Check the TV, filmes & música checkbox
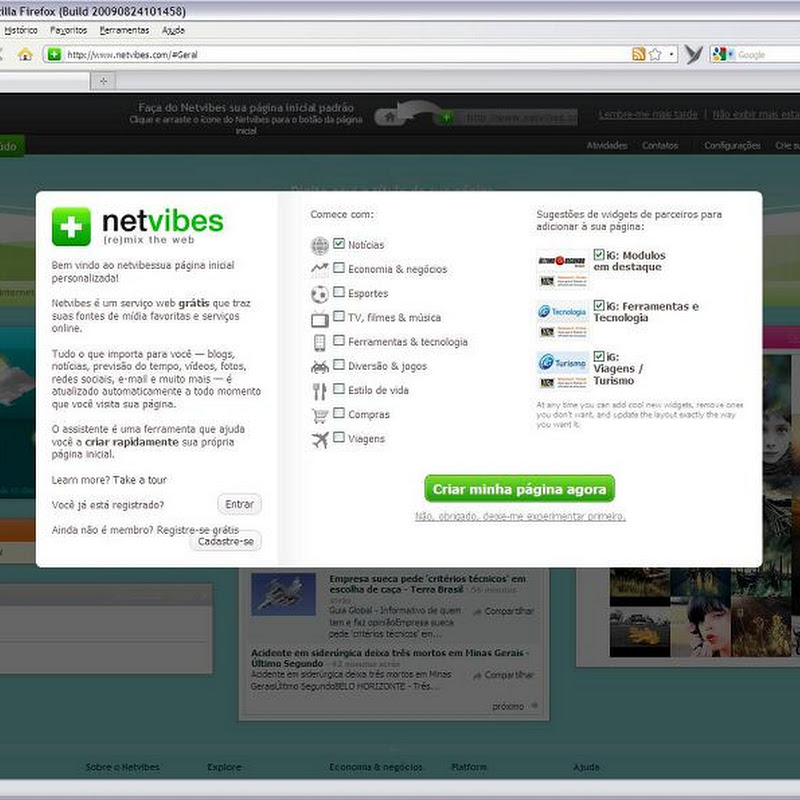800x800 pixels. (x=339, y=316)
